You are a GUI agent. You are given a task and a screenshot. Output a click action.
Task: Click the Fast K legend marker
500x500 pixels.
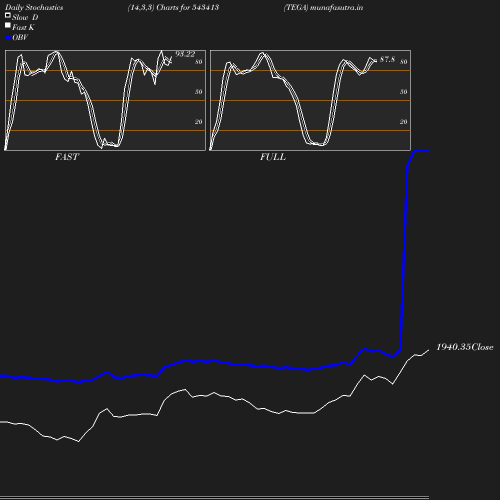(x=8, y=25)
